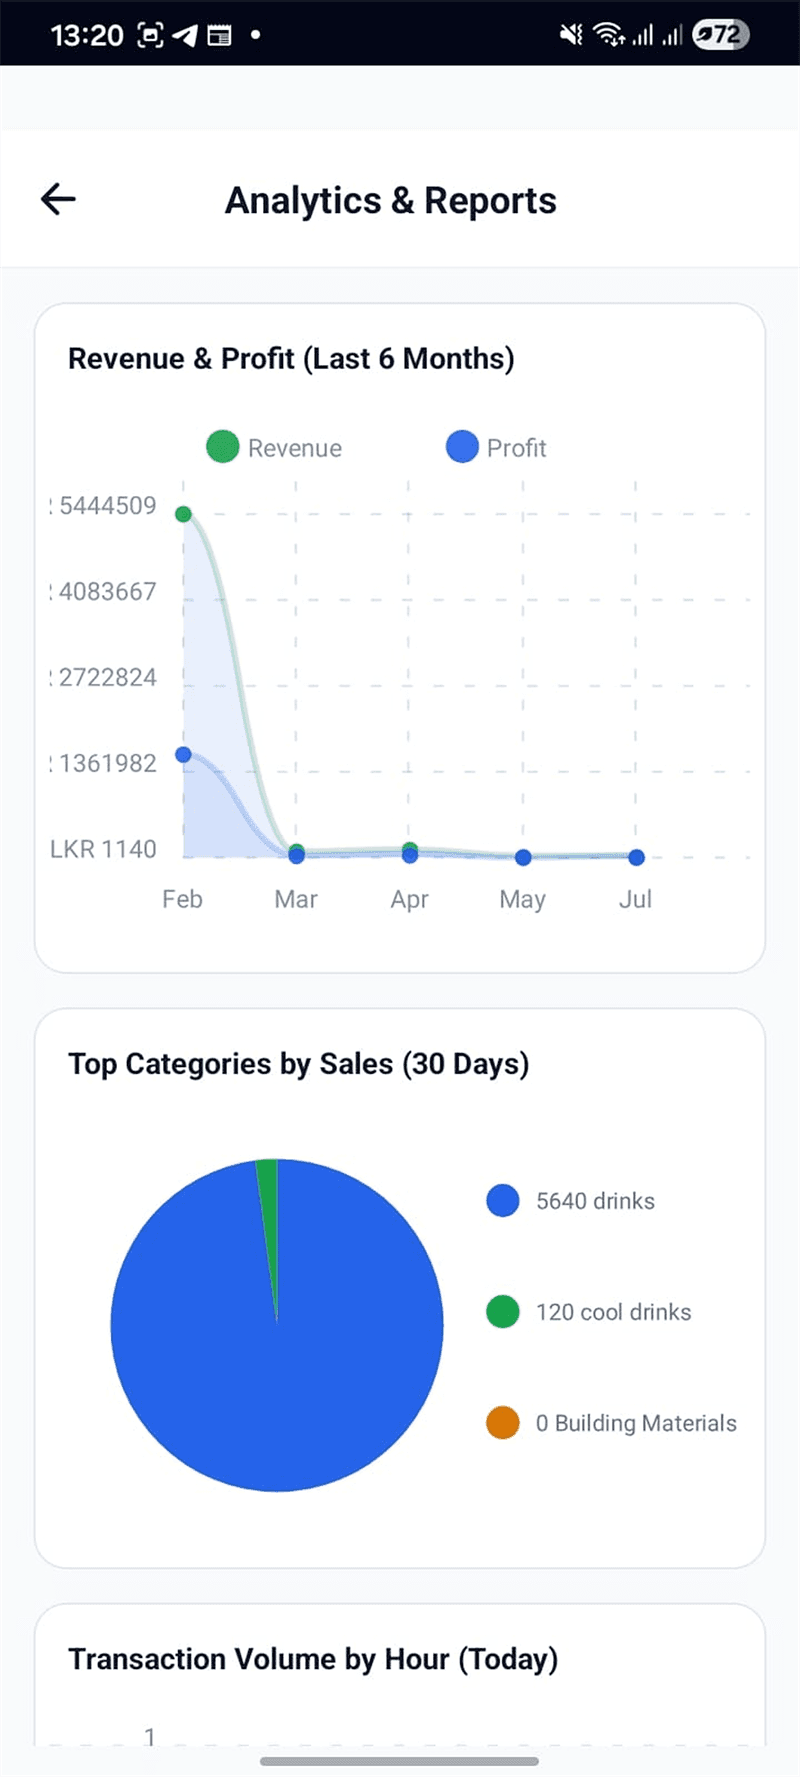Select the green cool drinks legend dot
800x1777 pixels.
click(503, 1311)
